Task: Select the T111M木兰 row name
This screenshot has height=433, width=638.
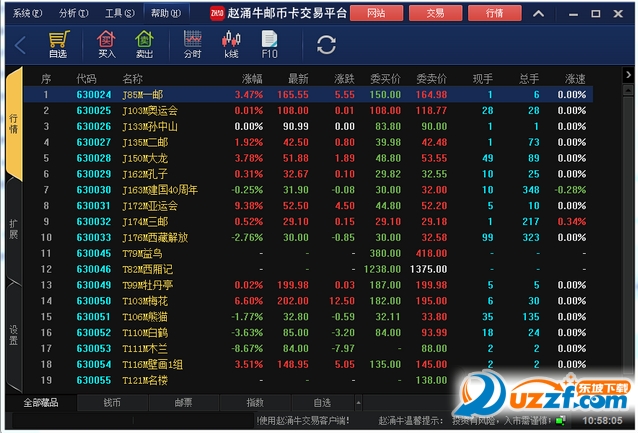Action: point(145,348)
